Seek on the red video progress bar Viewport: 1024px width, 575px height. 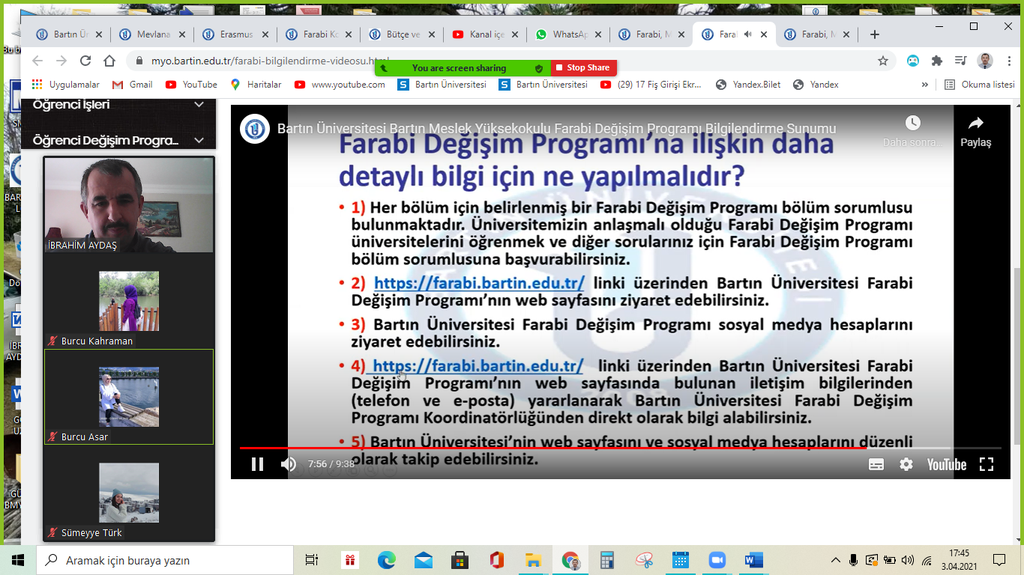620,448
